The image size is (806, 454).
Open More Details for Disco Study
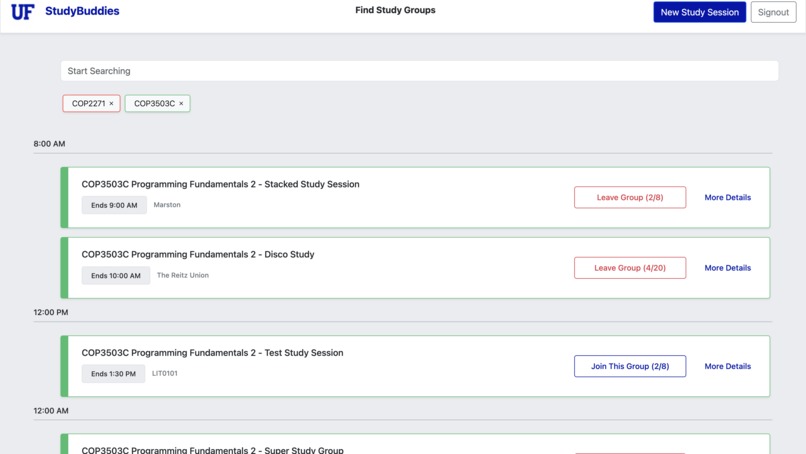(x=727, y=268)
